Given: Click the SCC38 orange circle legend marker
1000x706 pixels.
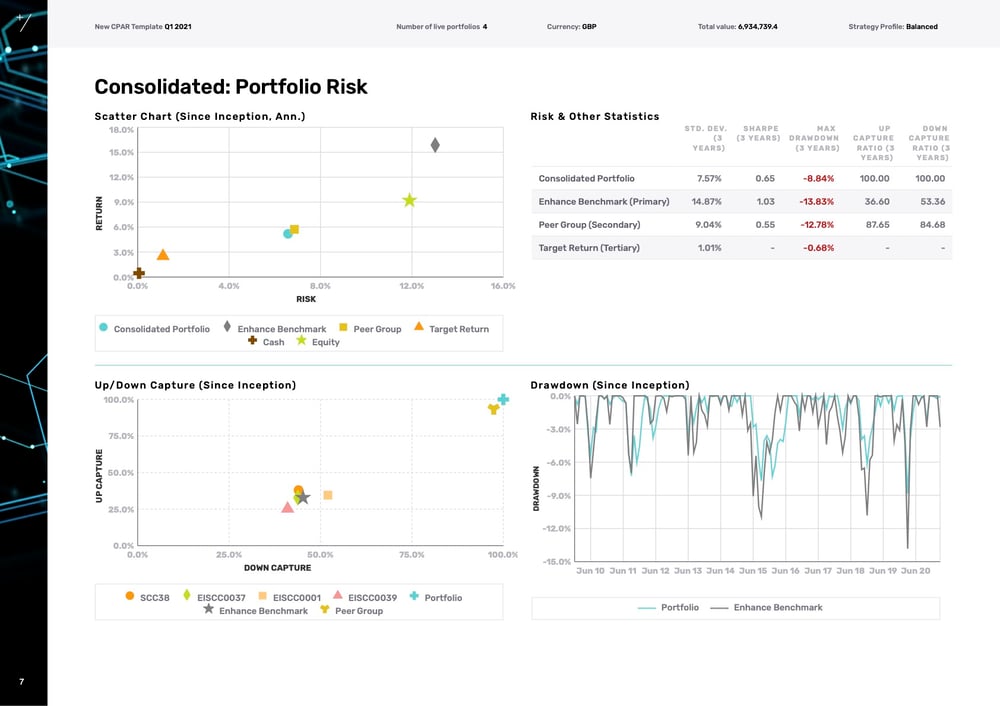Looking at the screenshot, I should 129,596.
